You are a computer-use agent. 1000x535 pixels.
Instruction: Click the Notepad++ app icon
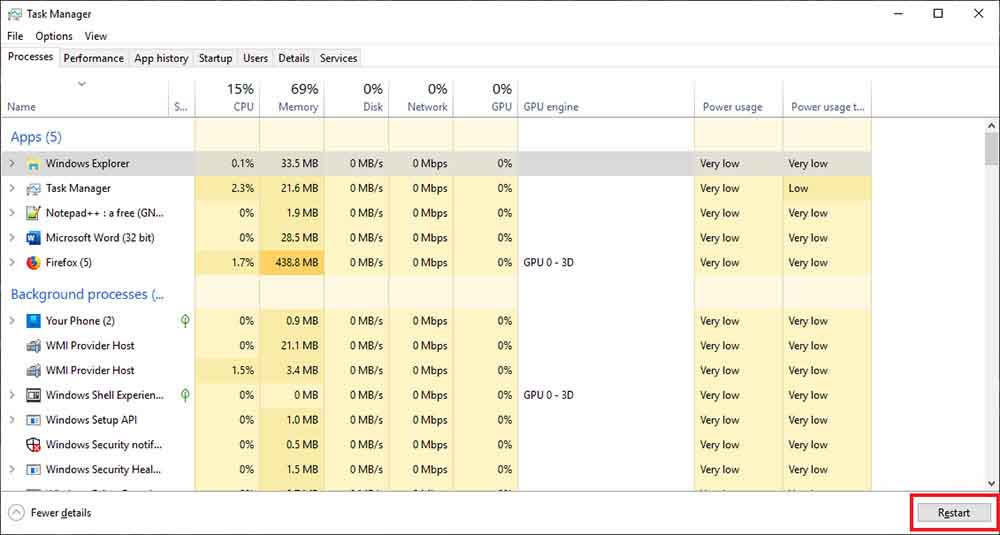(x=33, y=213)
